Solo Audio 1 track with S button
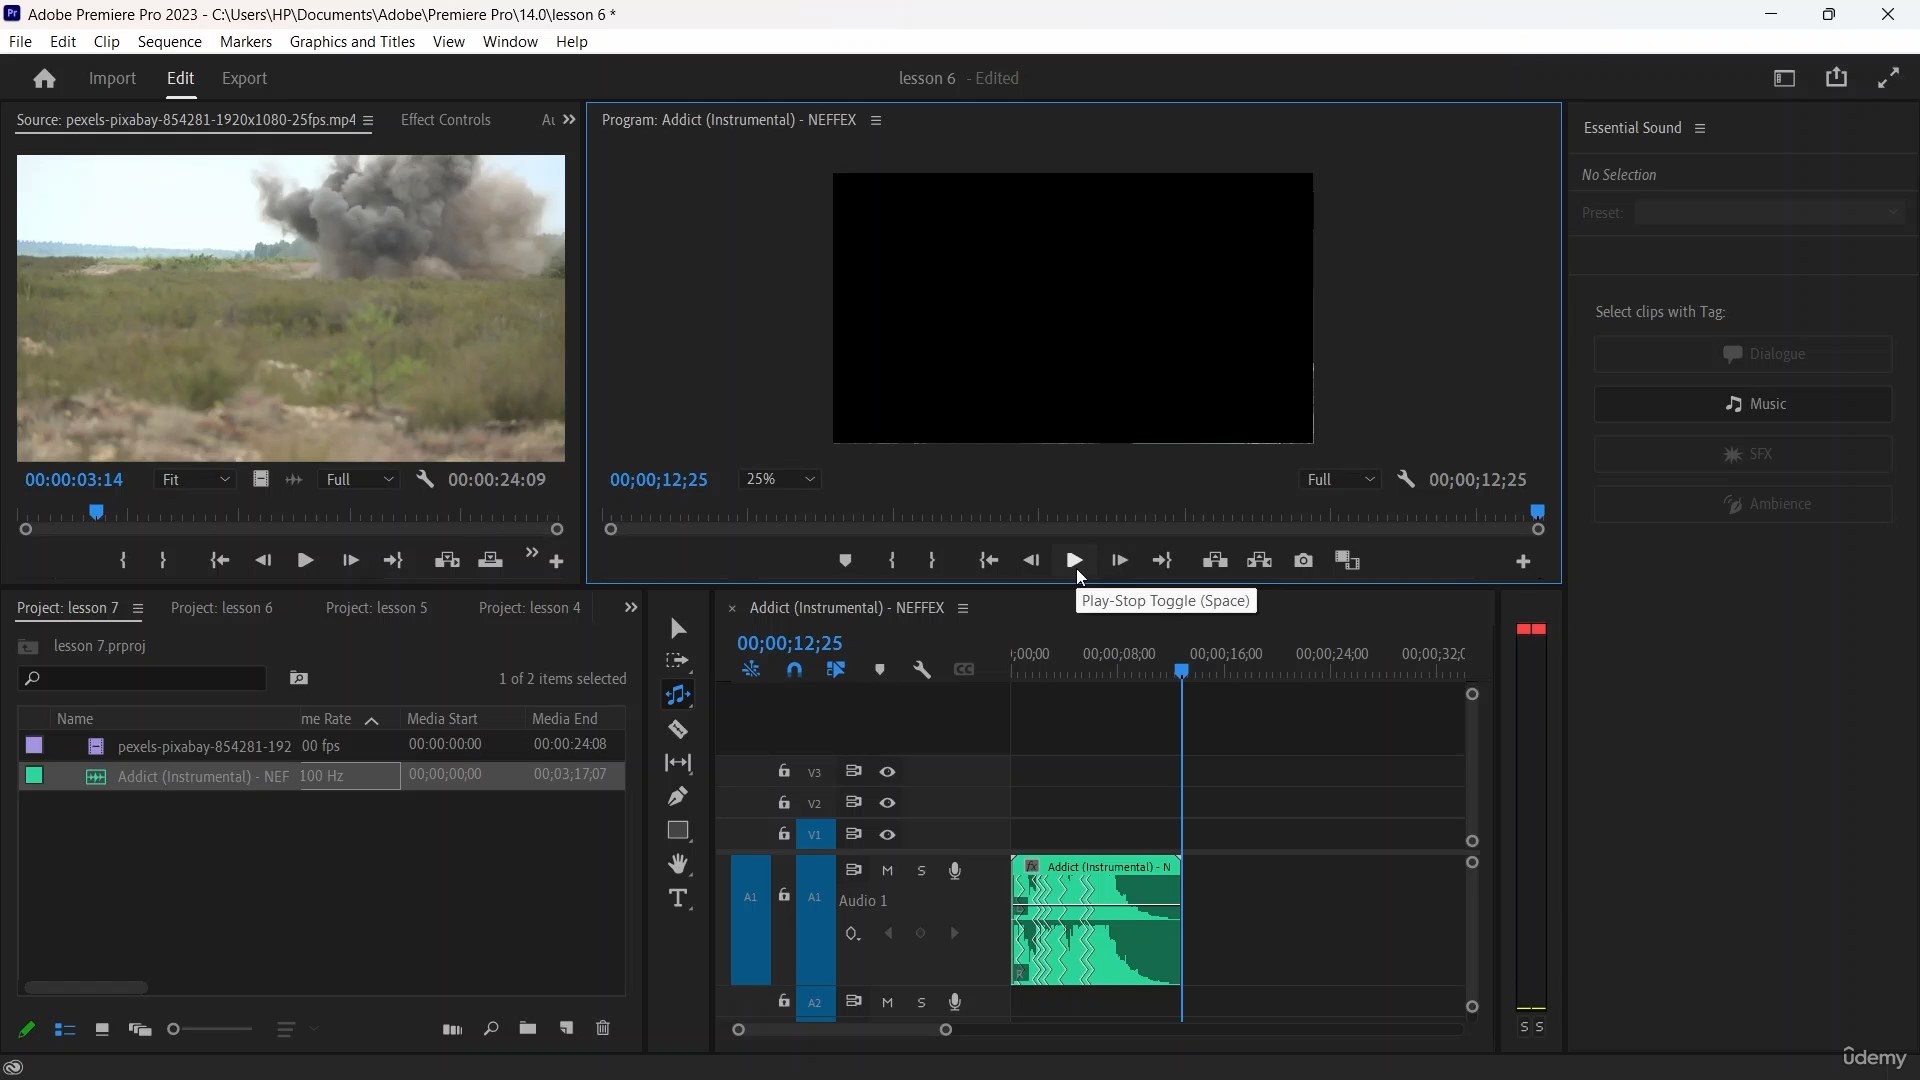 922,871
